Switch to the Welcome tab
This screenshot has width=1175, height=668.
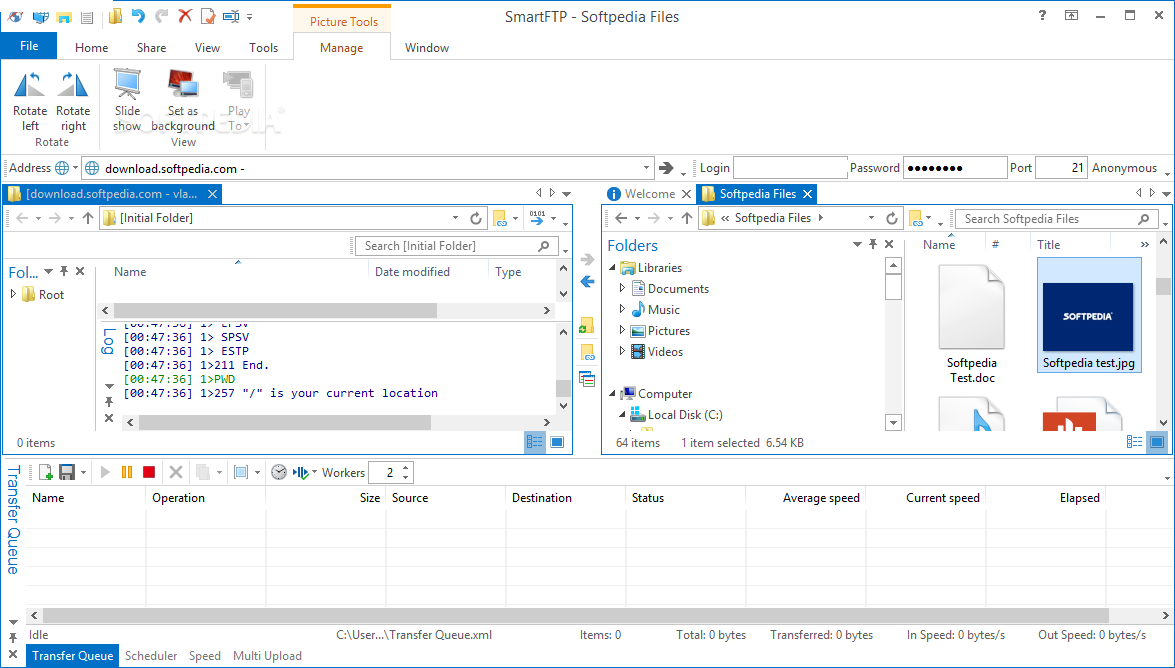pyautogui.click(x=650, y=193)
